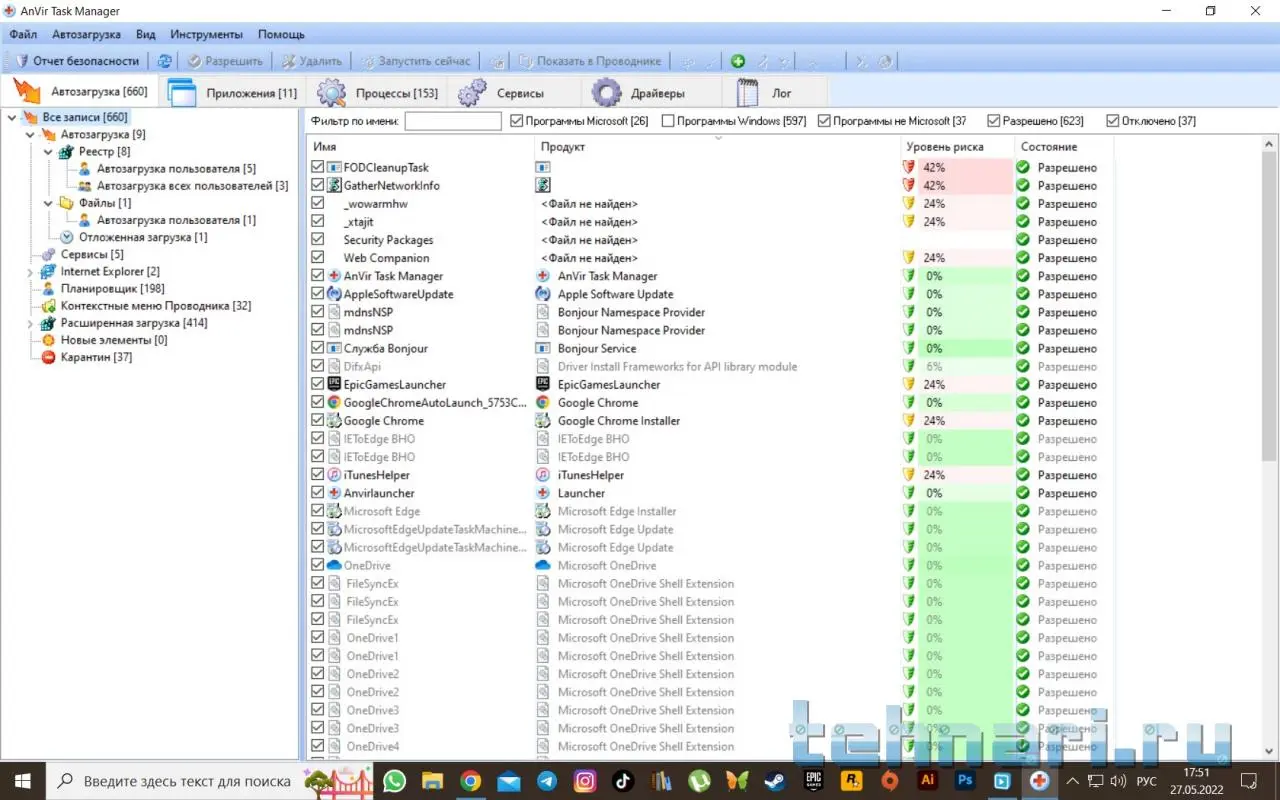This screenshot has width=1280, height=800.
Task: Open the Помощь menu
Action: click(281, 34)
